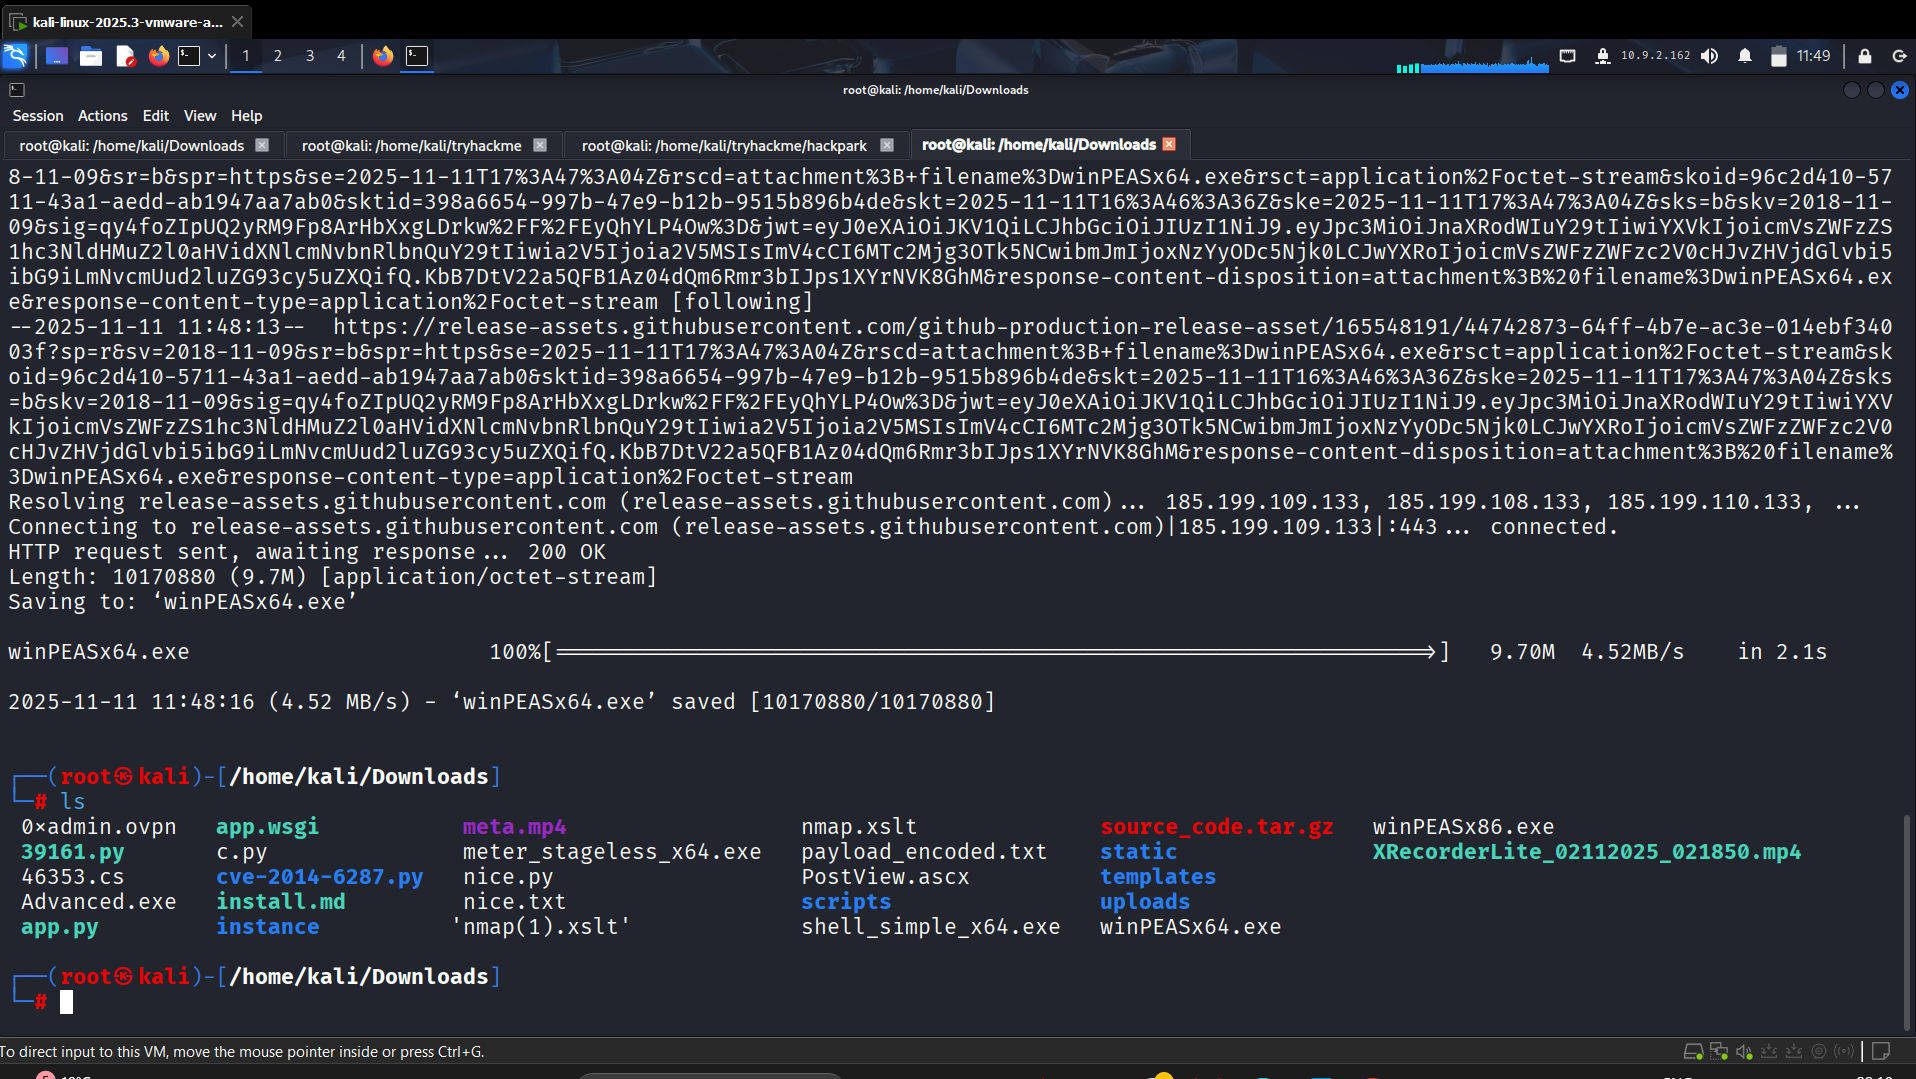Open the notifications bell icon
The width and height of the screenshot is (1916, 1079).
coord(1745,56)
